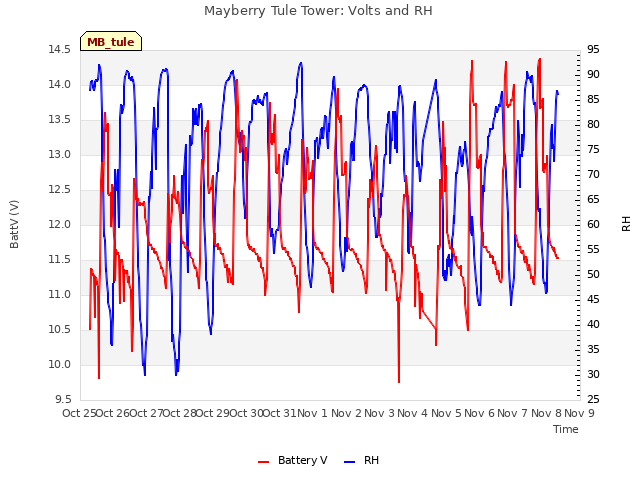
Task: Click the 'Oct 26' date label
Action: click(x=113, y=413)
